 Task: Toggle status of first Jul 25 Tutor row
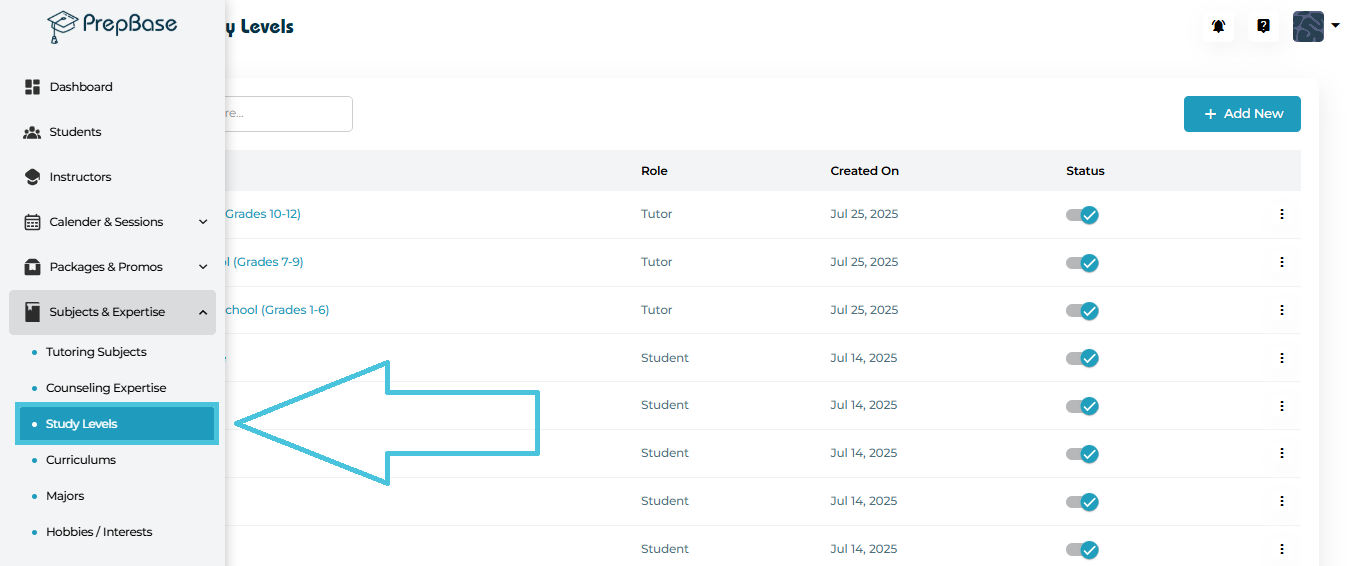(x=1083, y=215)
